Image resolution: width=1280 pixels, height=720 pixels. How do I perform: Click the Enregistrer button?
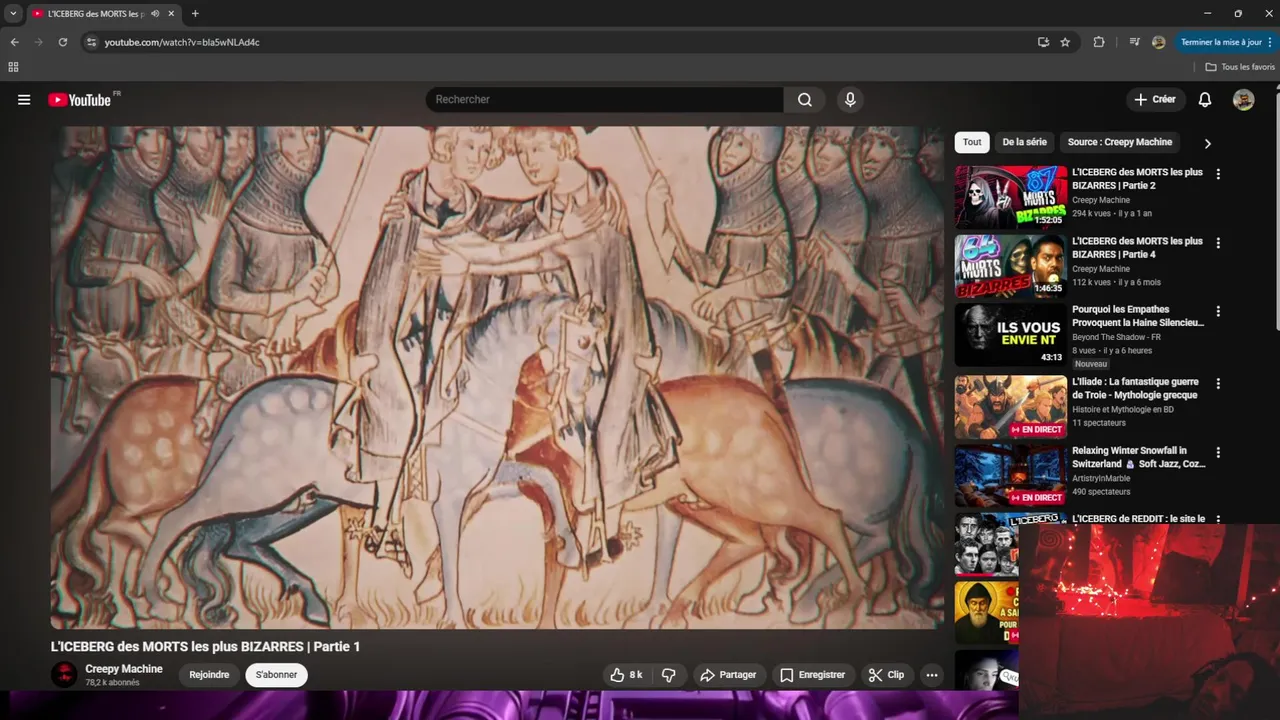(x=812, y=675)
